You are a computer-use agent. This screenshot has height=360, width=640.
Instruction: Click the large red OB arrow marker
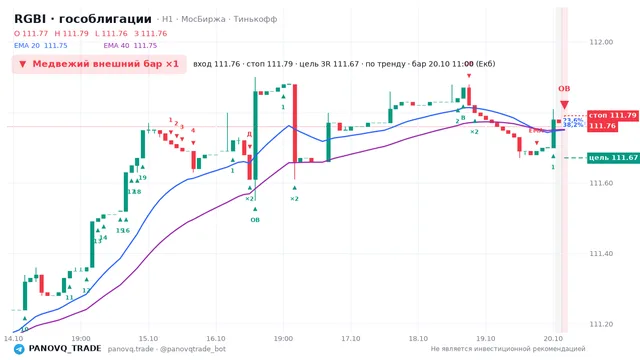coord(564,105)
